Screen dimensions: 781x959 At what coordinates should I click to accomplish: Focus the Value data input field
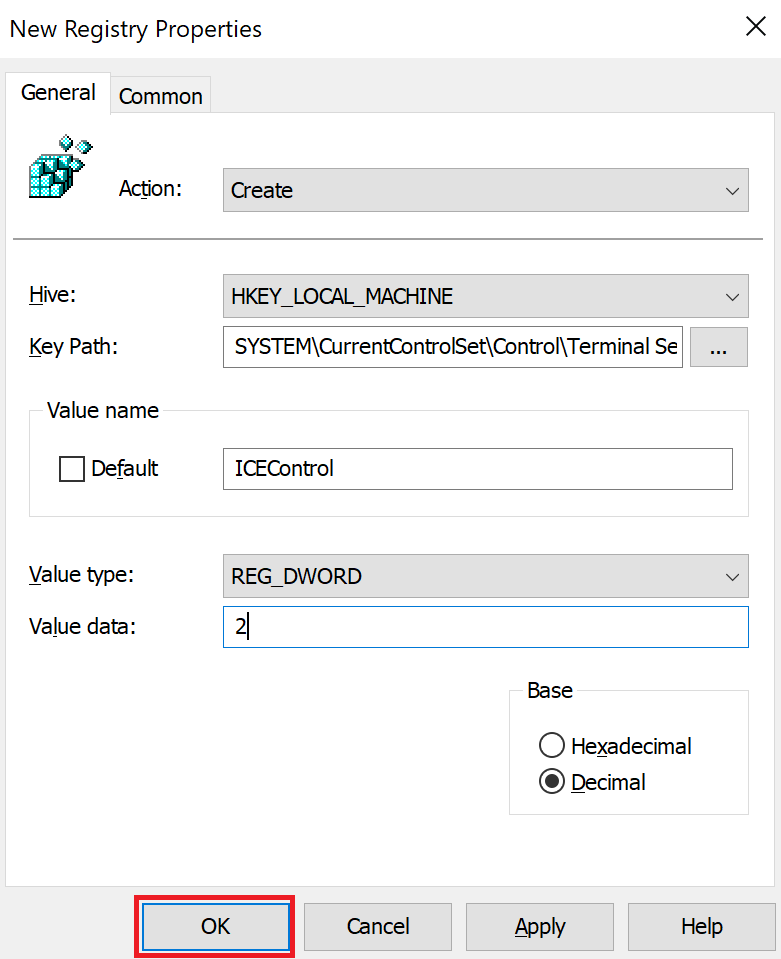(486, 627)
